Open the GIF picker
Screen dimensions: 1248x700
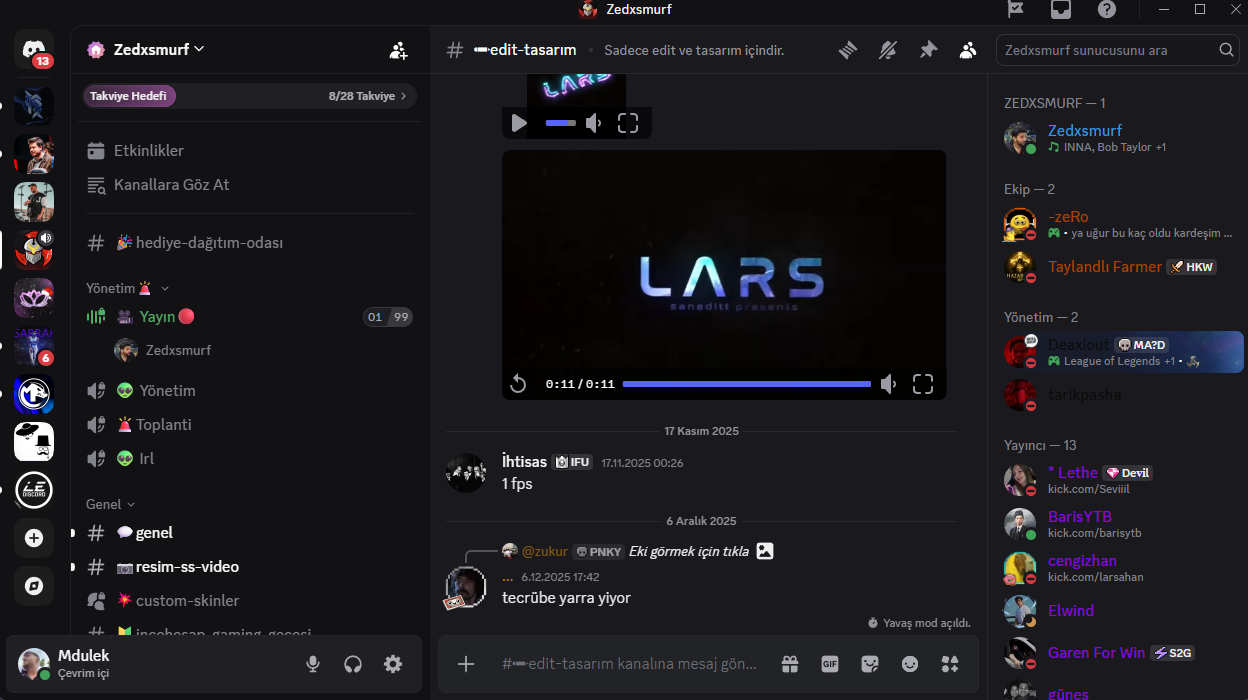pos(829,664)
